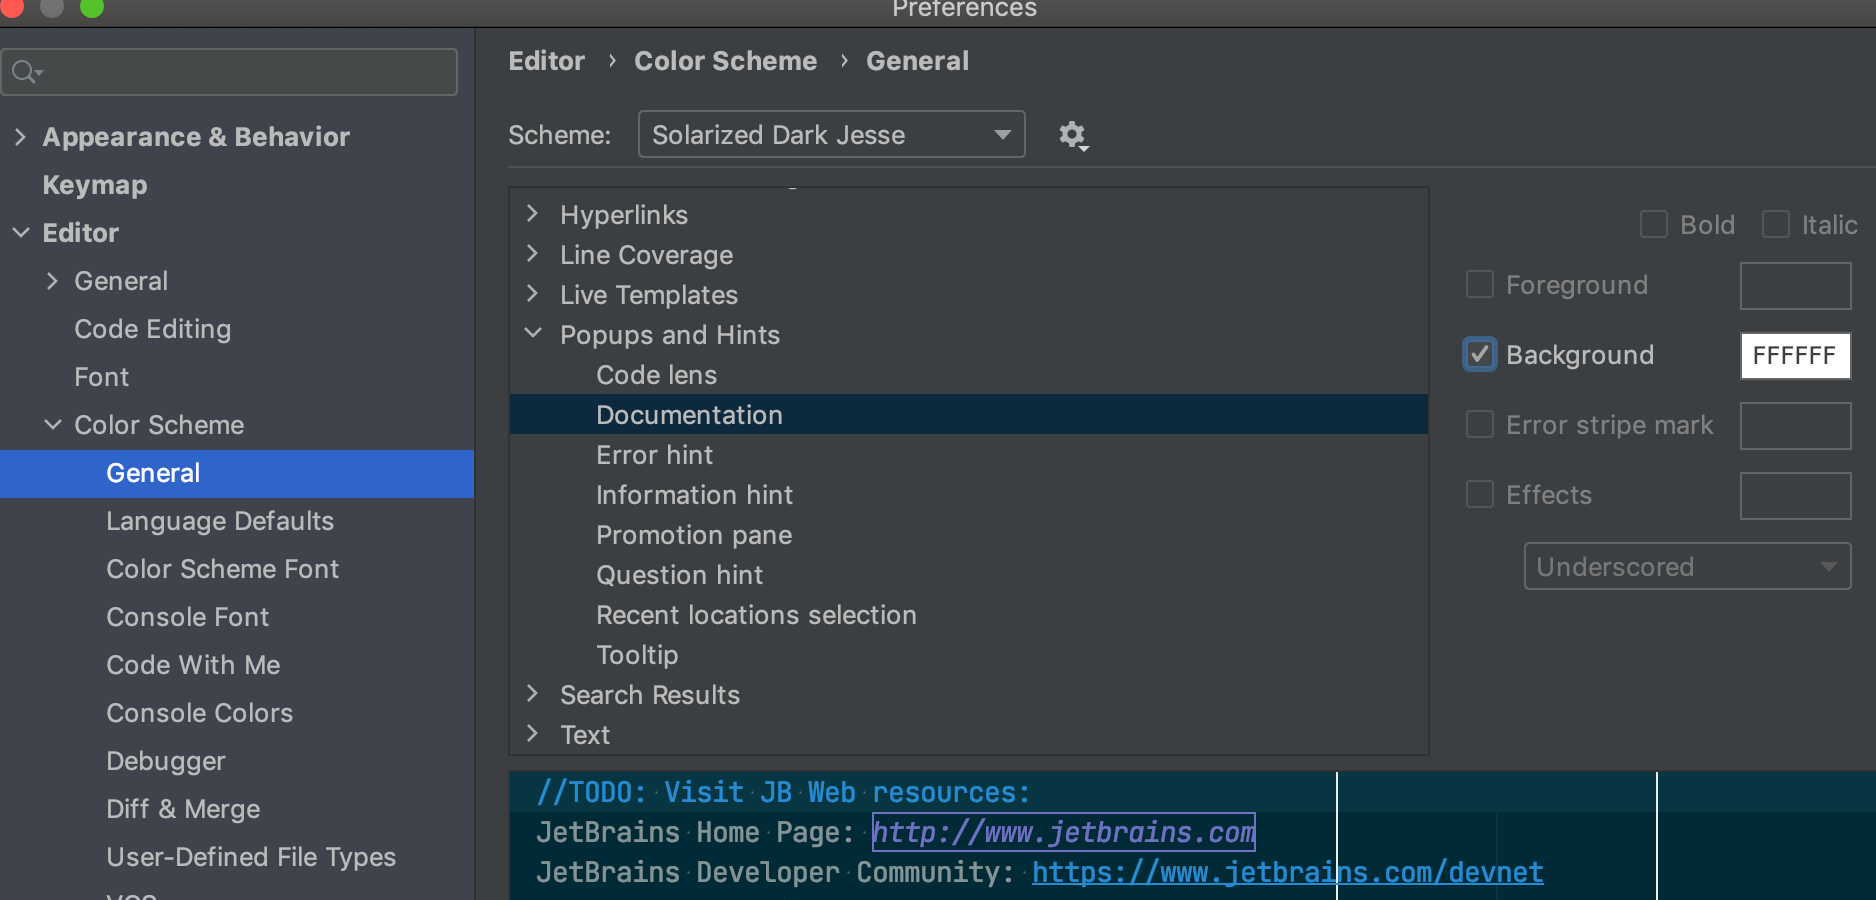Select Error hint in the list
Image resolution: width=1876 pixels, height=900 pixels.
[x=654, y=455]
